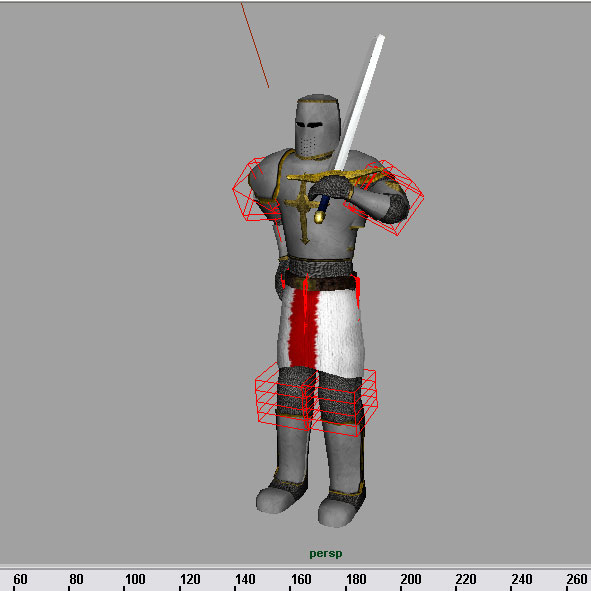Click frame 80 on the timeline
The image size is (591, 591).
coord(76,579)
